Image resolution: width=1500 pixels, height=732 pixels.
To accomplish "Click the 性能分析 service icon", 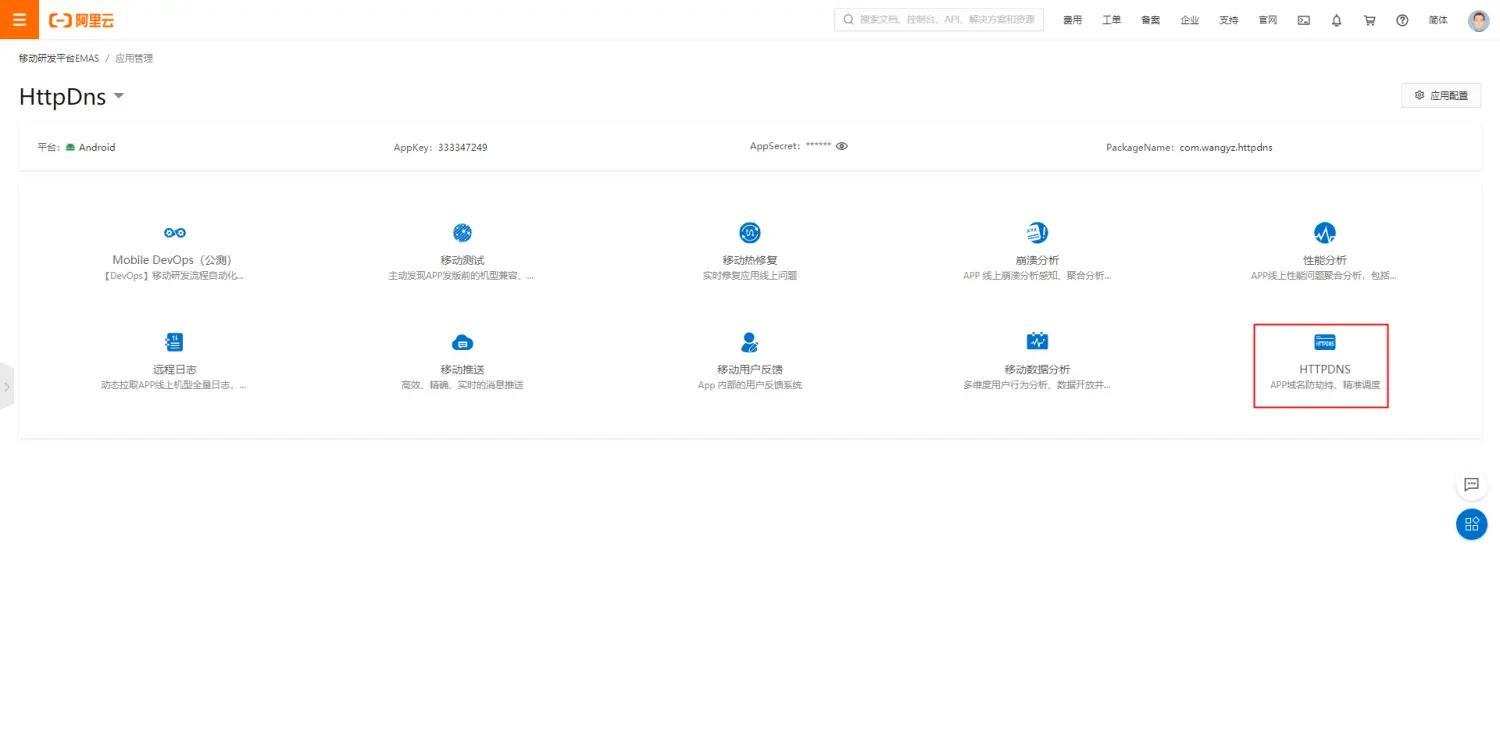I will [1325, 233].
